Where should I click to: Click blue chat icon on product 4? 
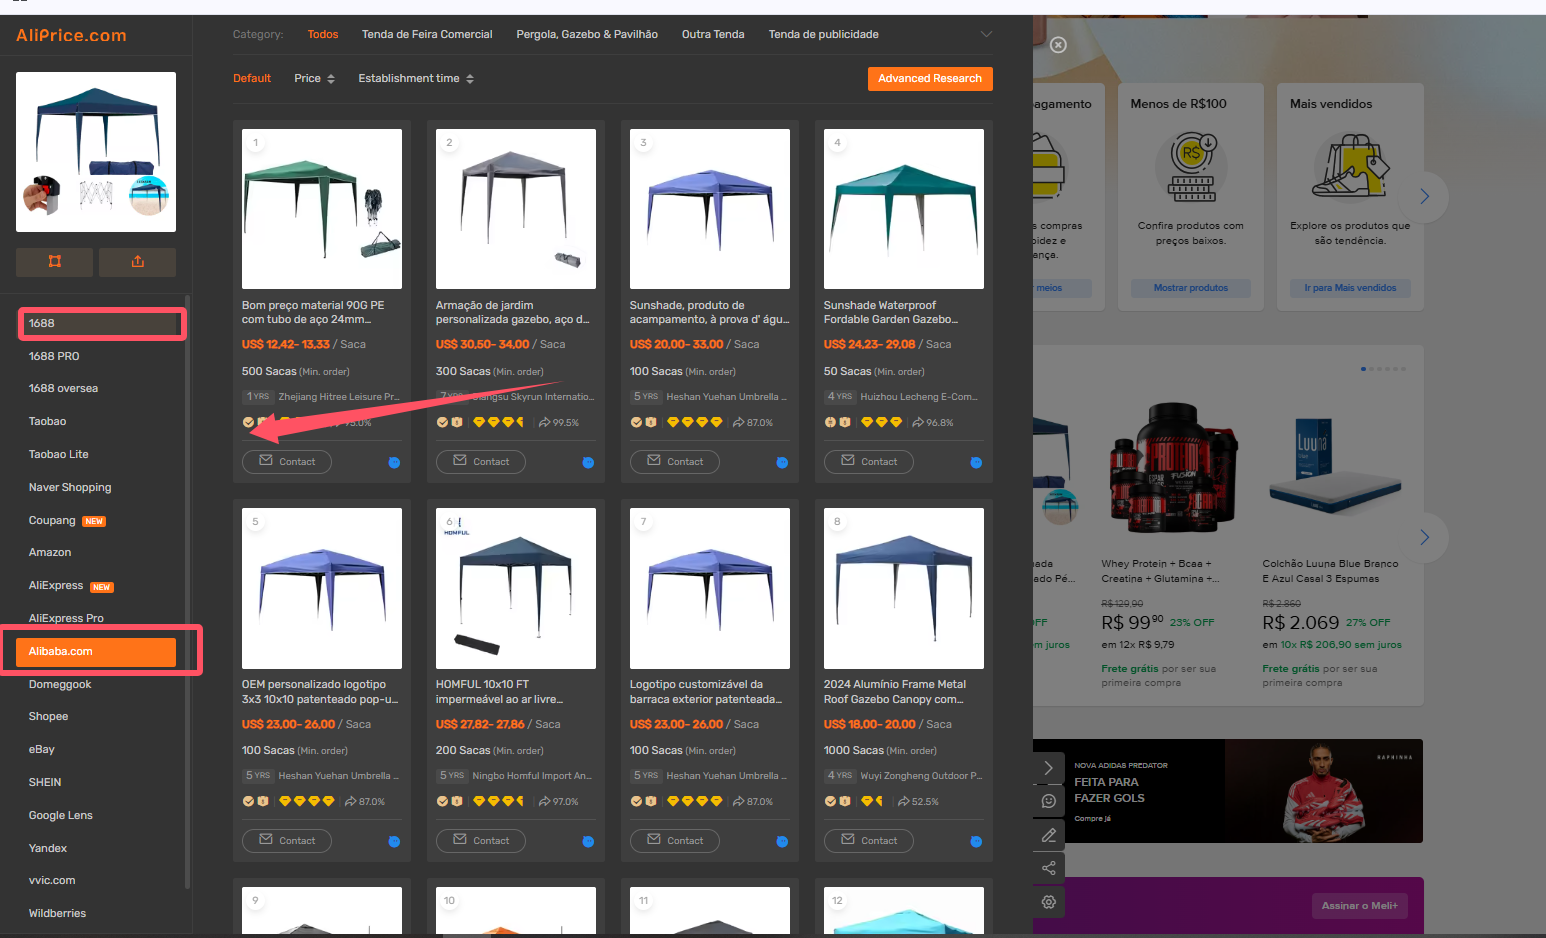pyautogui.click(x=976, y=463)
